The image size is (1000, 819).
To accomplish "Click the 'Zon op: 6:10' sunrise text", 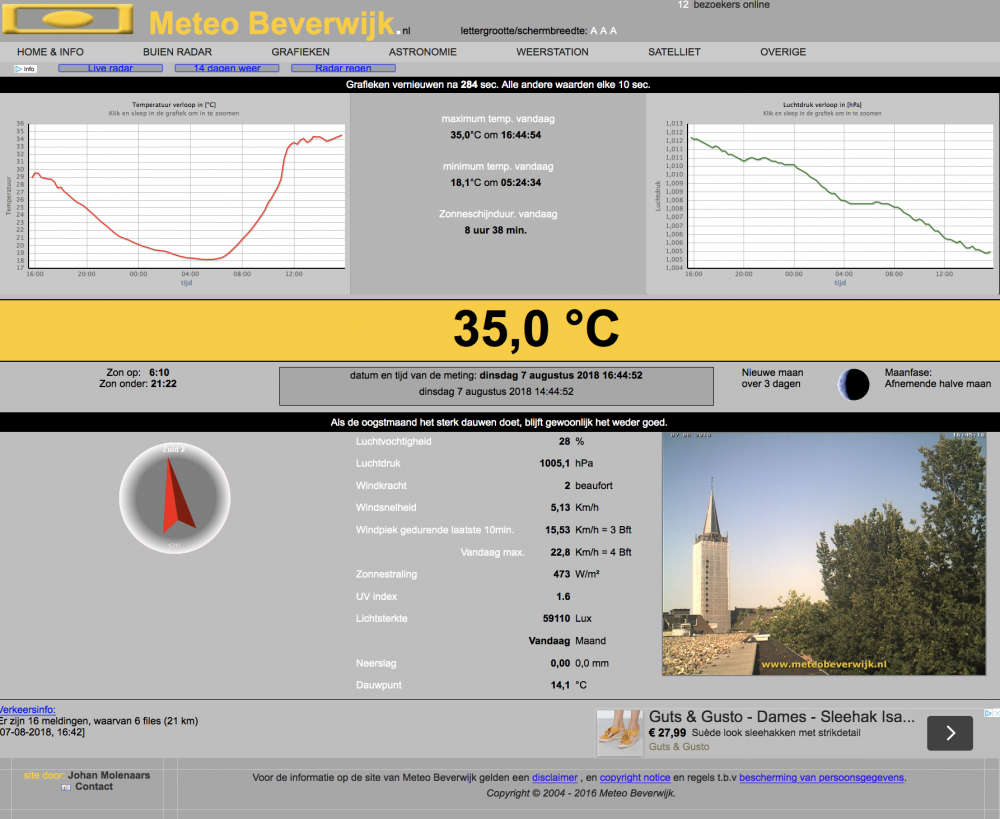I will pyautogui.click(x=138, y=373).
